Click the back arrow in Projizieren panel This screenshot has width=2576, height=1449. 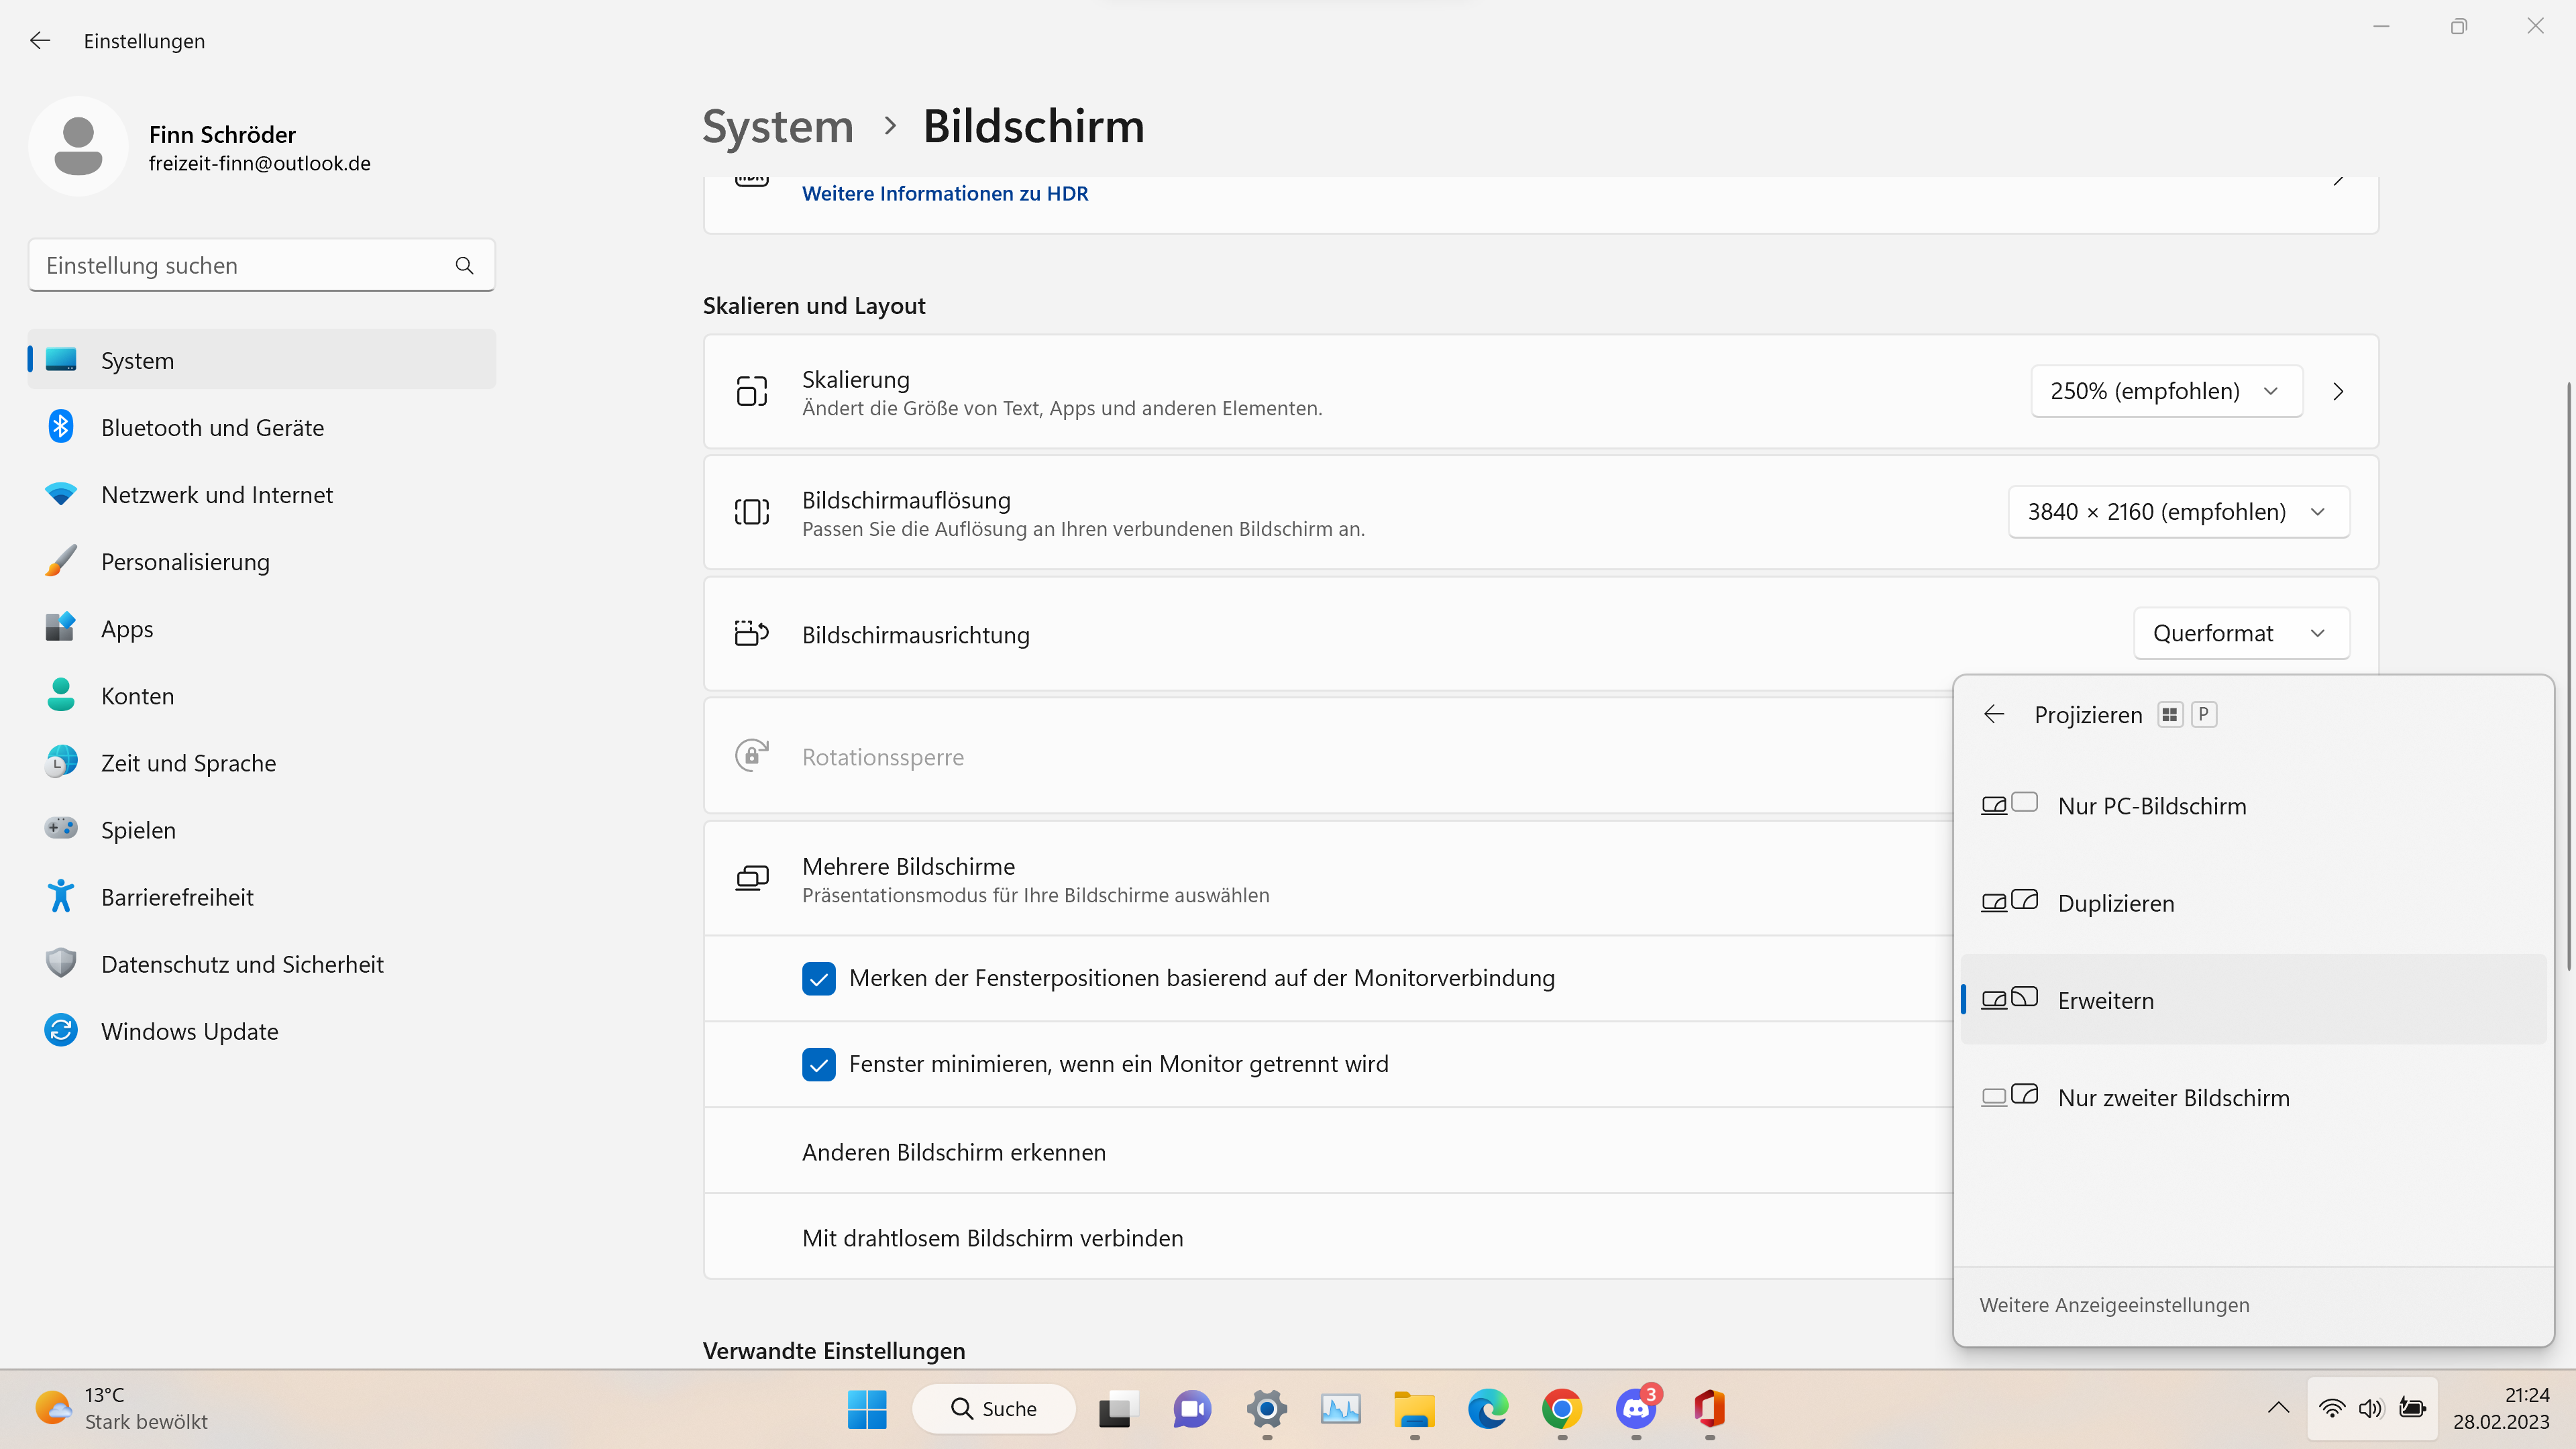1994,714
